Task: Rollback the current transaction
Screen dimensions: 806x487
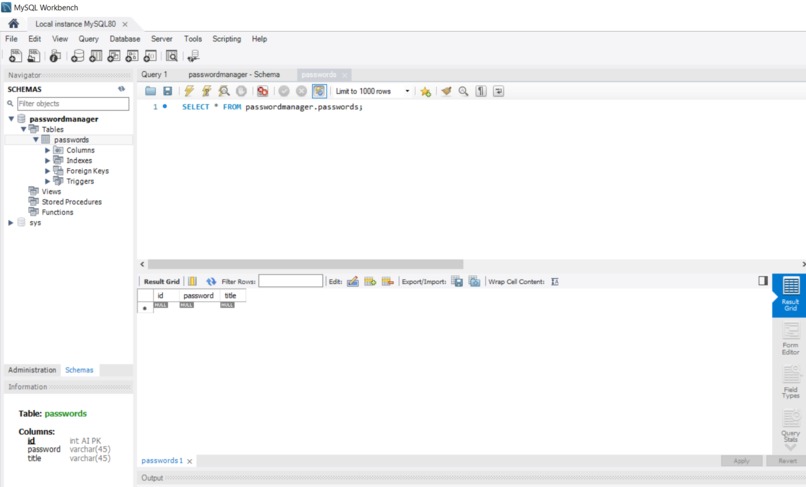Action: 301,91
